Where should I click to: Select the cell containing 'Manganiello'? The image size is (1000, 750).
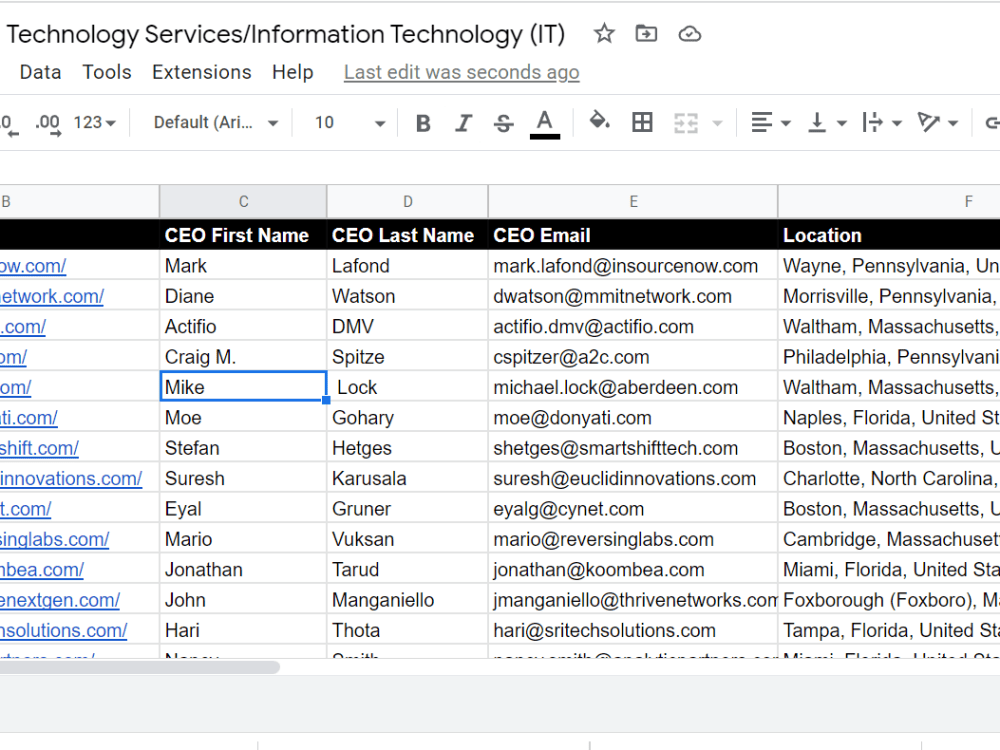click(408, 600)
